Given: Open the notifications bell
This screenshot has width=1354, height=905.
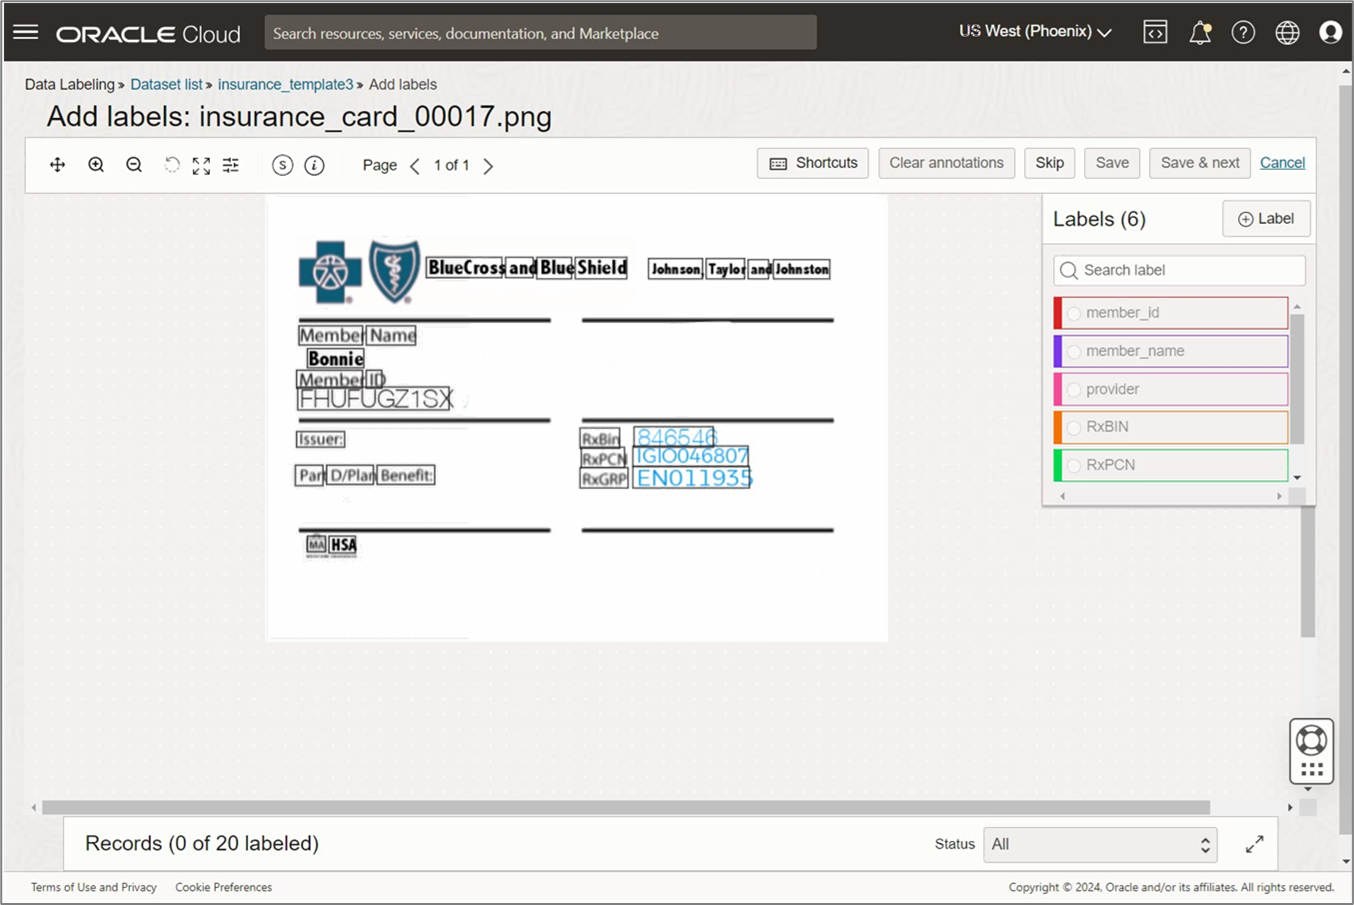Looking at the screenshot, I should click(x=1199, y=32).
